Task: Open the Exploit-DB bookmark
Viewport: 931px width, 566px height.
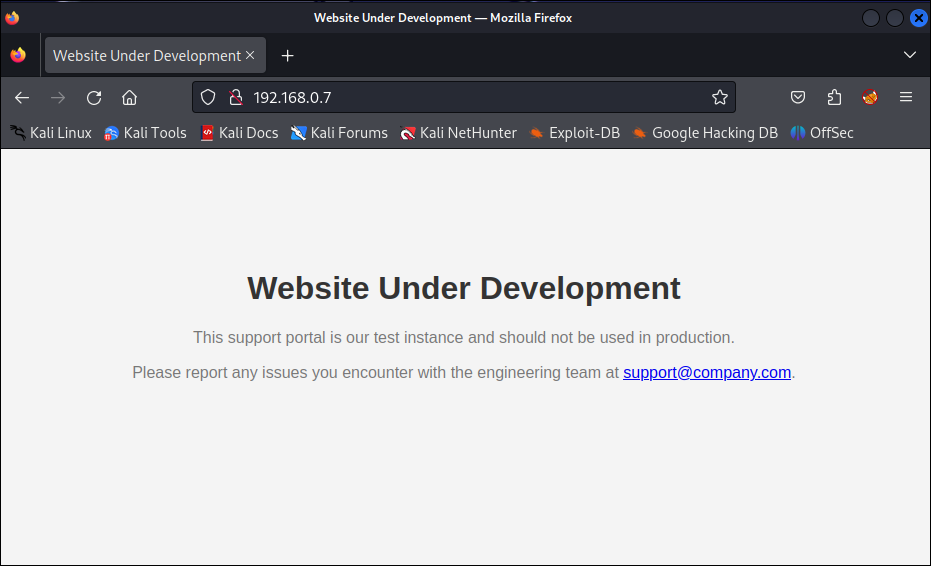Action: (575, 133)
